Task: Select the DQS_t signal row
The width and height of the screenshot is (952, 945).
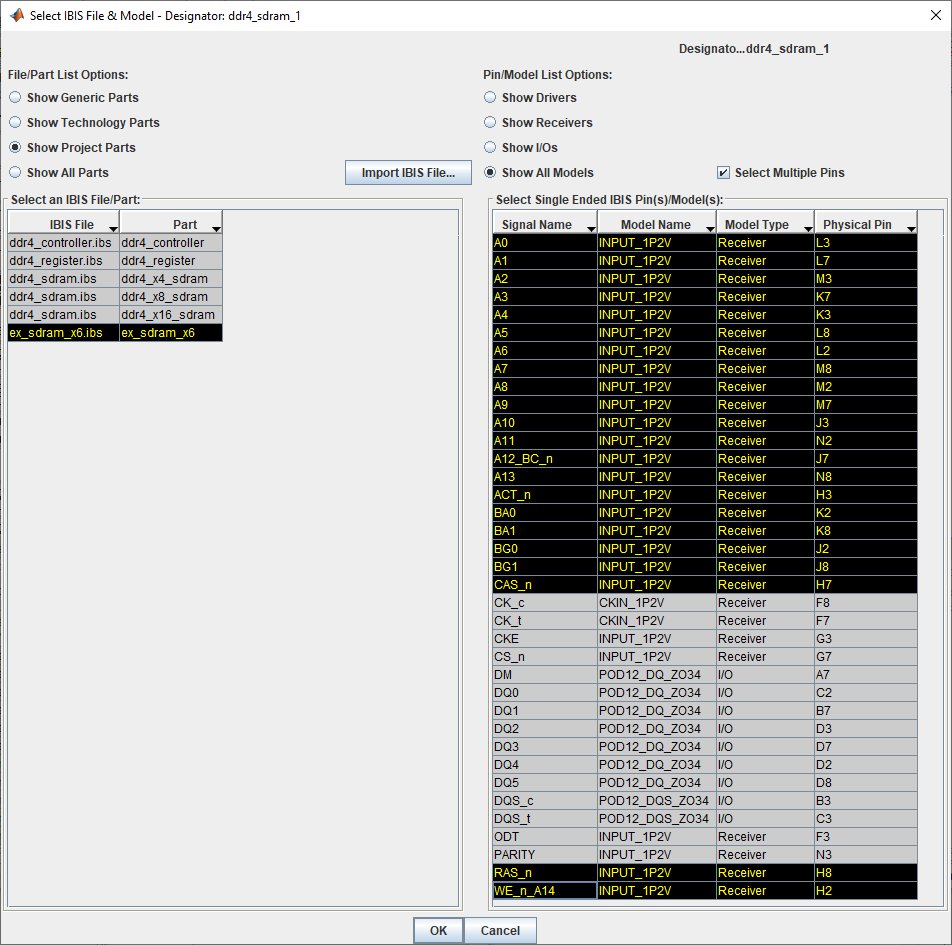Action: pos(705,819)
